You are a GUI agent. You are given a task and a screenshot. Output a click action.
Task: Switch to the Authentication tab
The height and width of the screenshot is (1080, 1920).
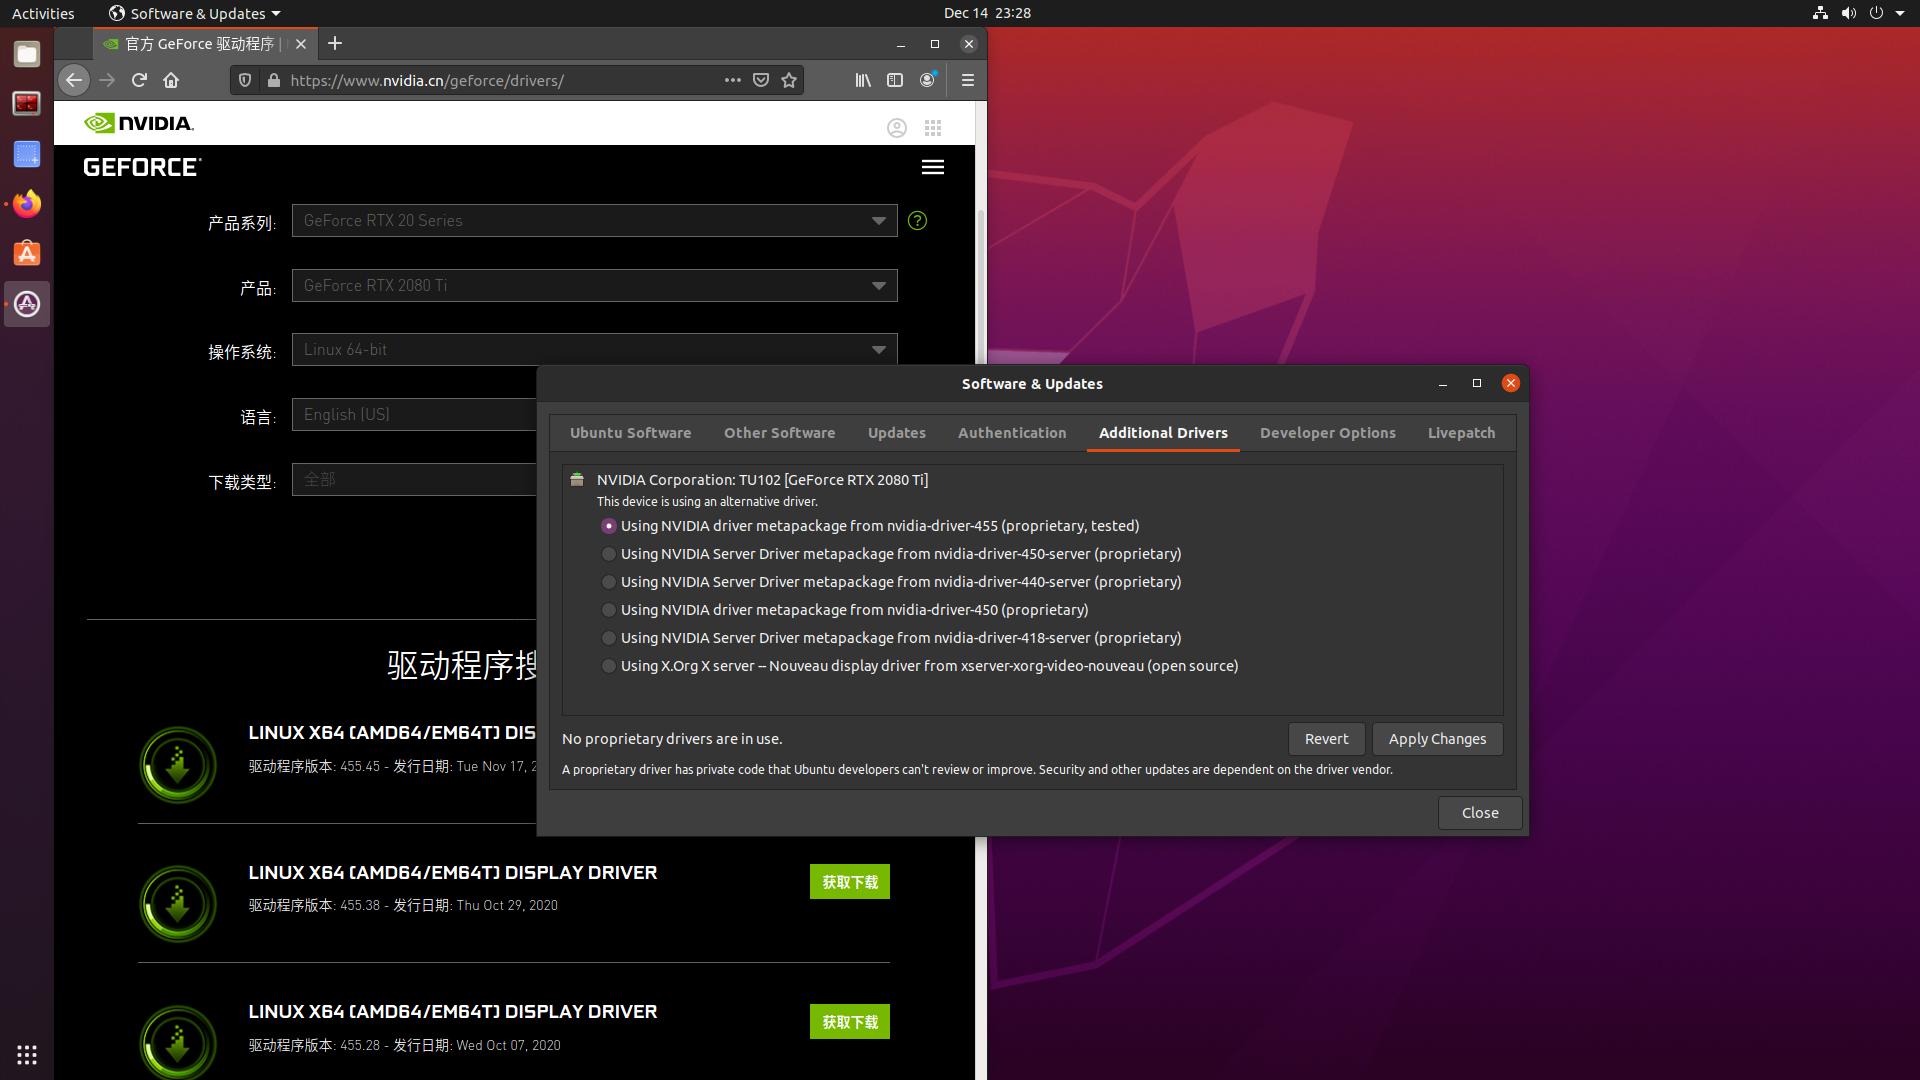click(x=1012, y=433)
